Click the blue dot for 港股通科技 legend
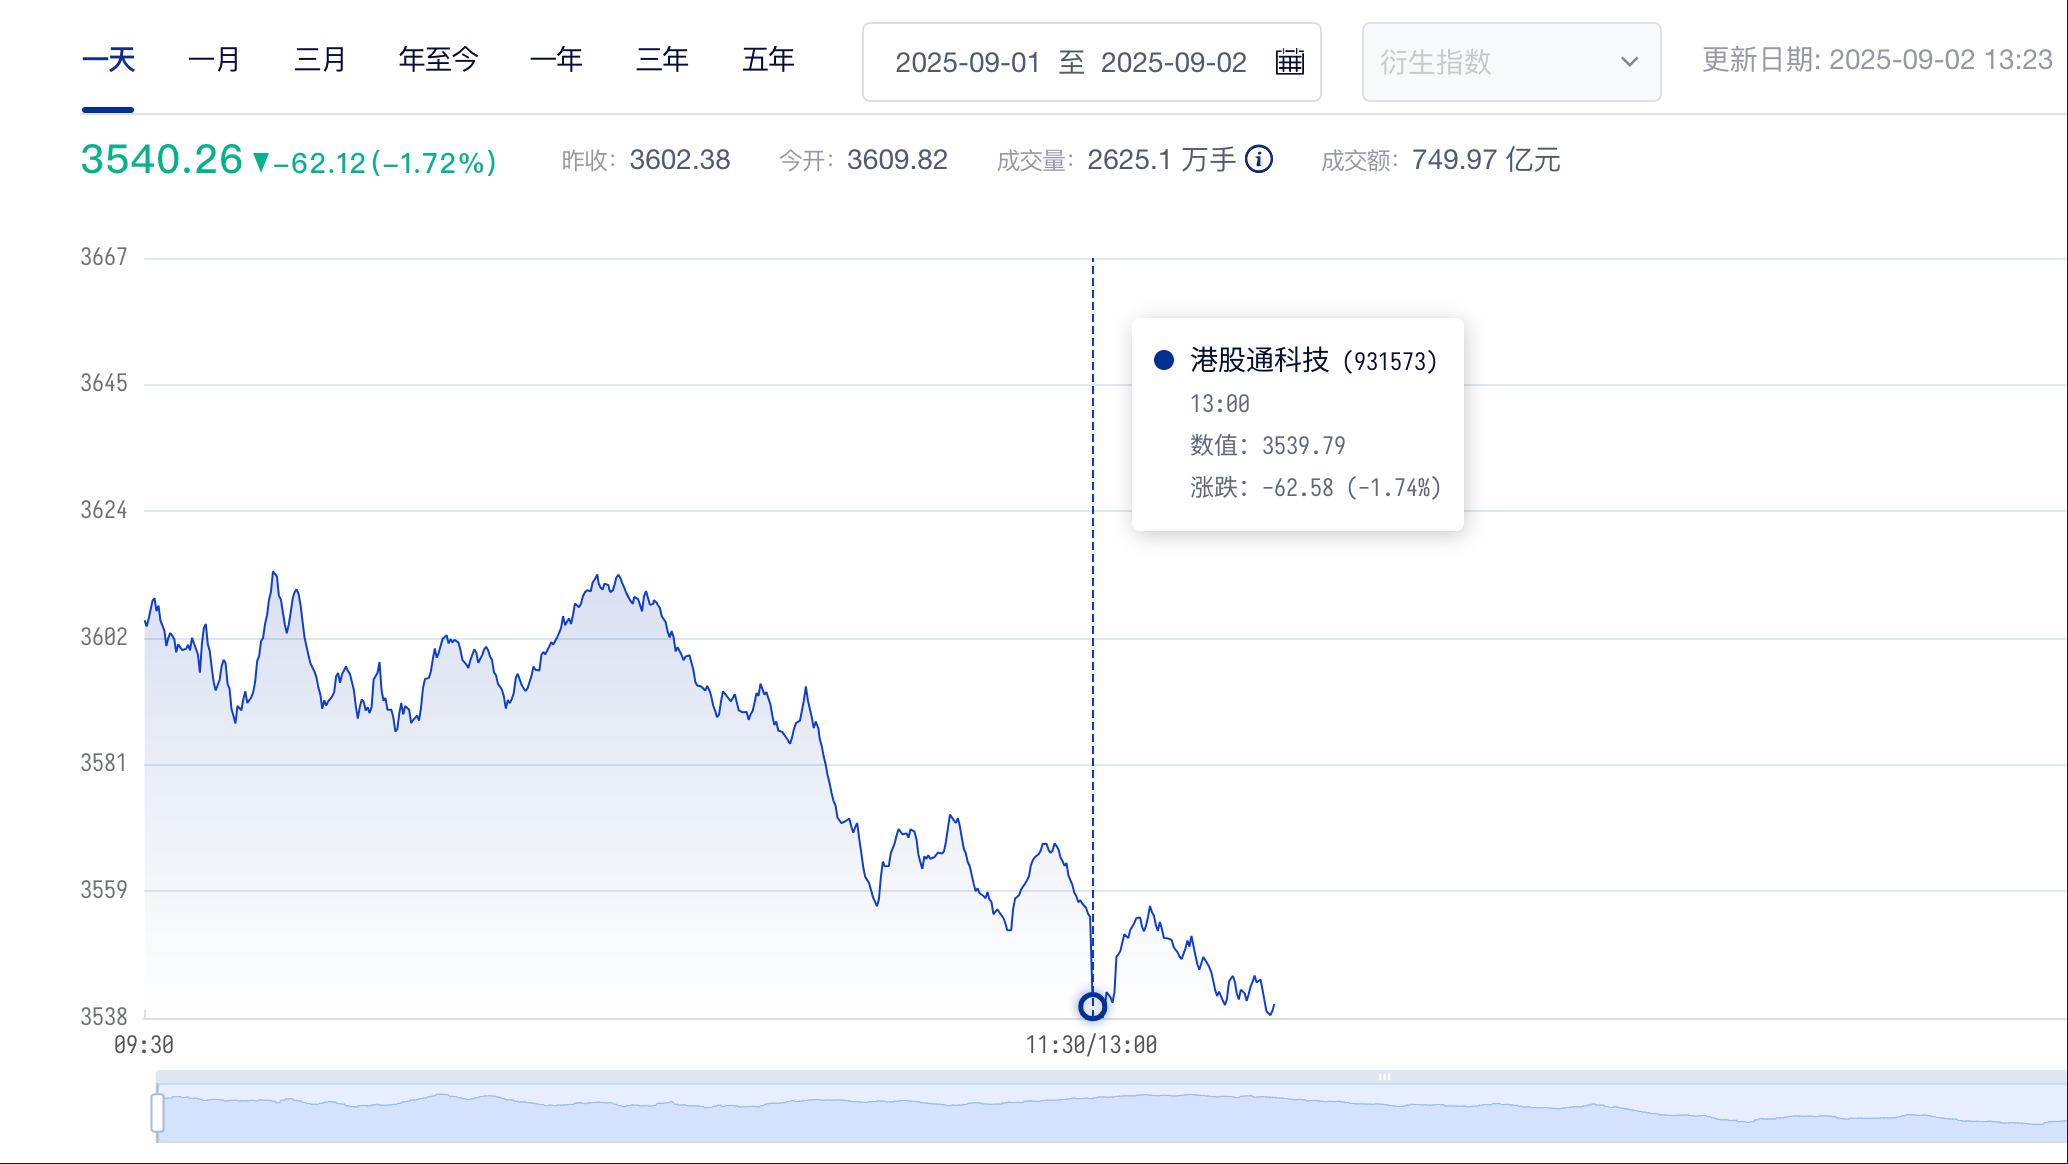 [1163, 360]
